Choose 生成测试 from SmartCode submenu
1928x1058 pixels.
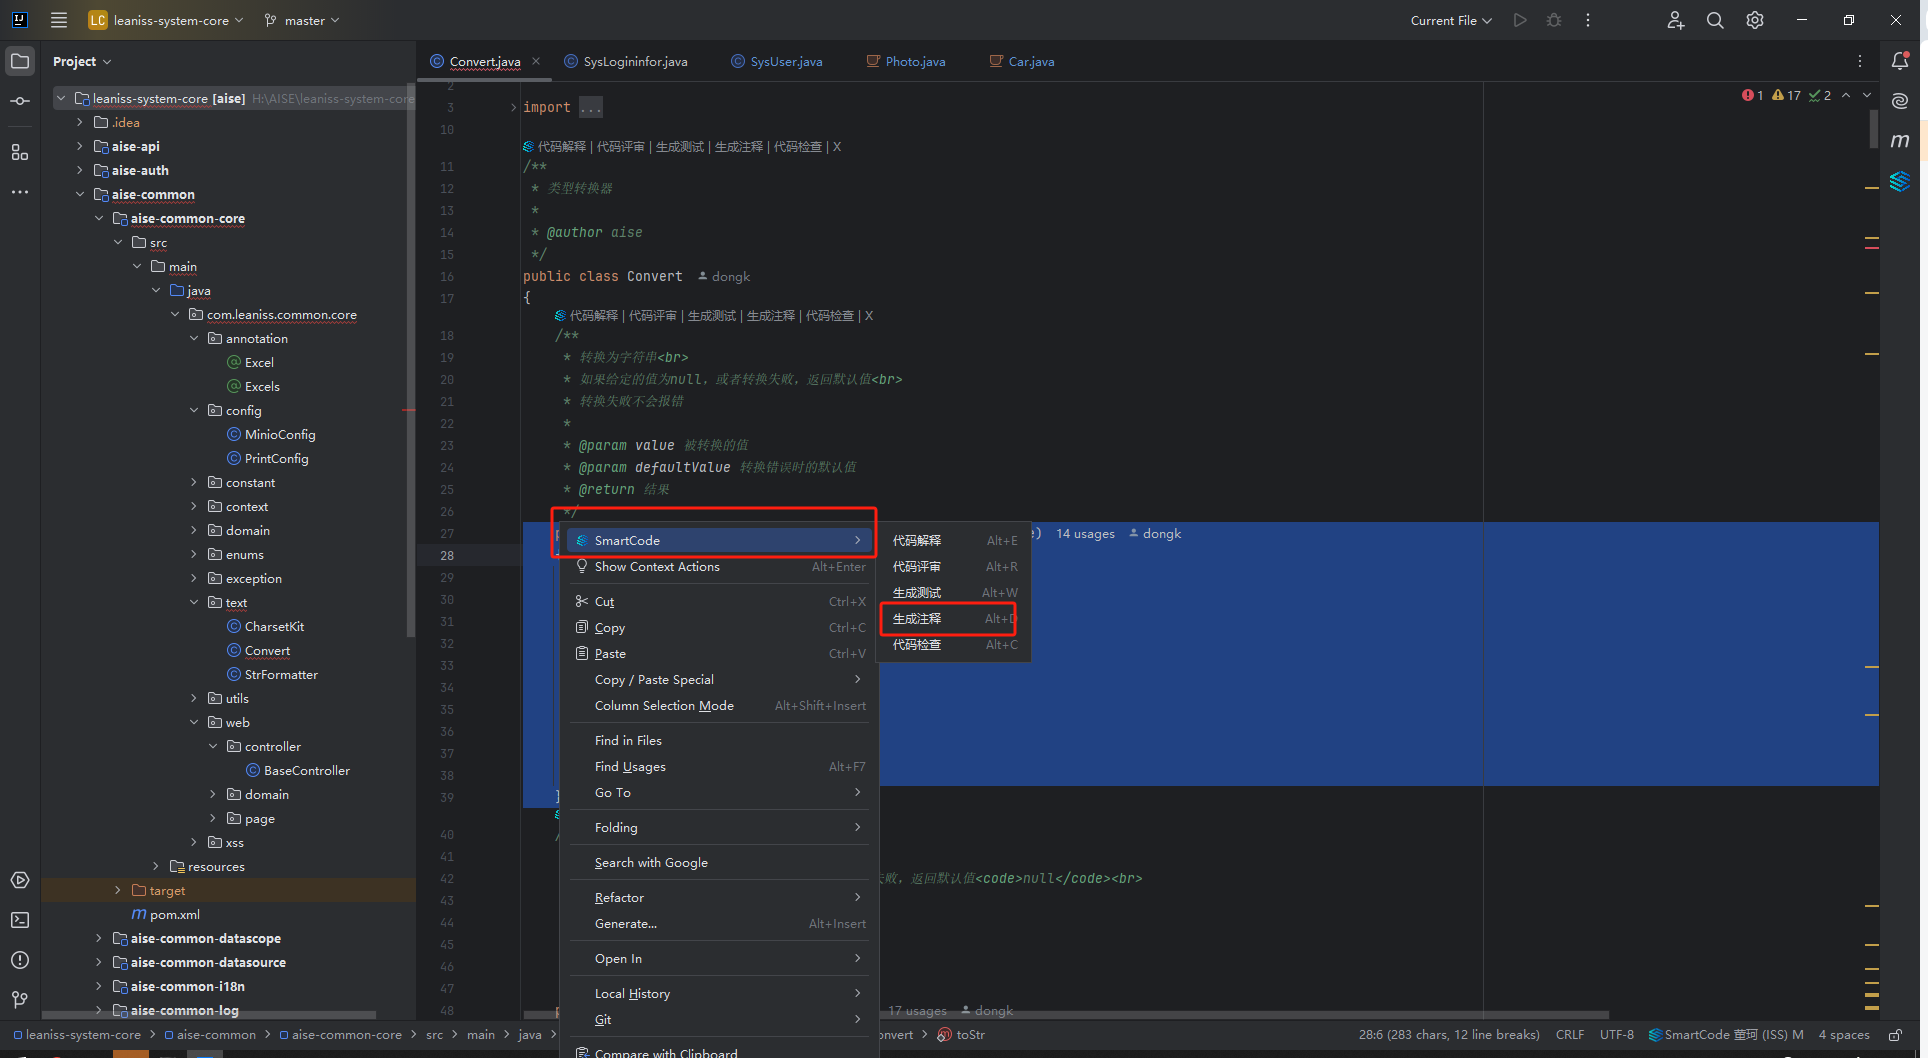[x=954, y=593]
